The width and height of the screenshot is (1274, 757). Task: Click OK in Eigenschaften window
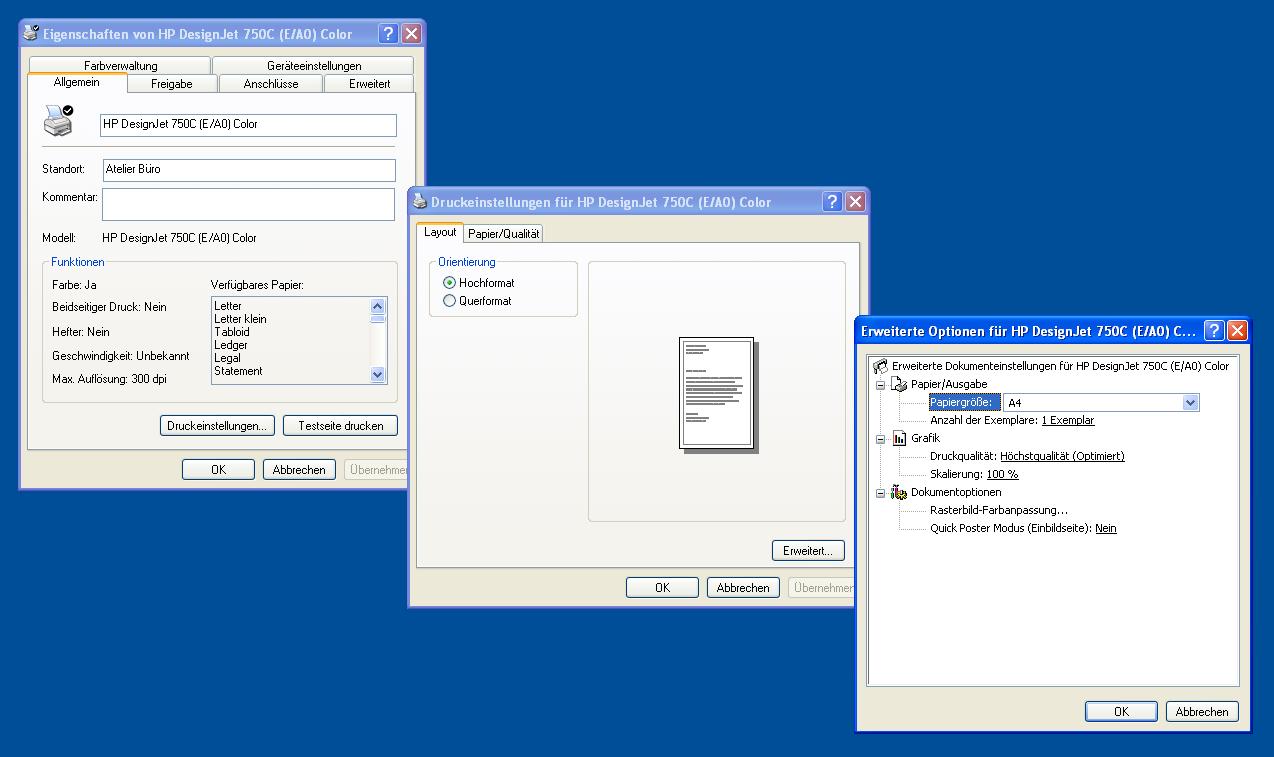(x=218, y=470)
